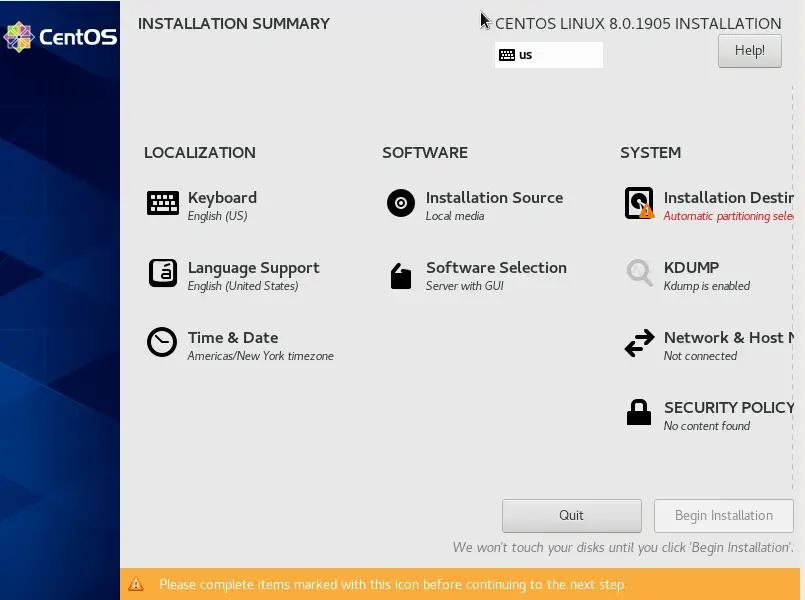The image size is (805, 600).
Task: Open Language Support settings
Action: click(x=234, y=275)
